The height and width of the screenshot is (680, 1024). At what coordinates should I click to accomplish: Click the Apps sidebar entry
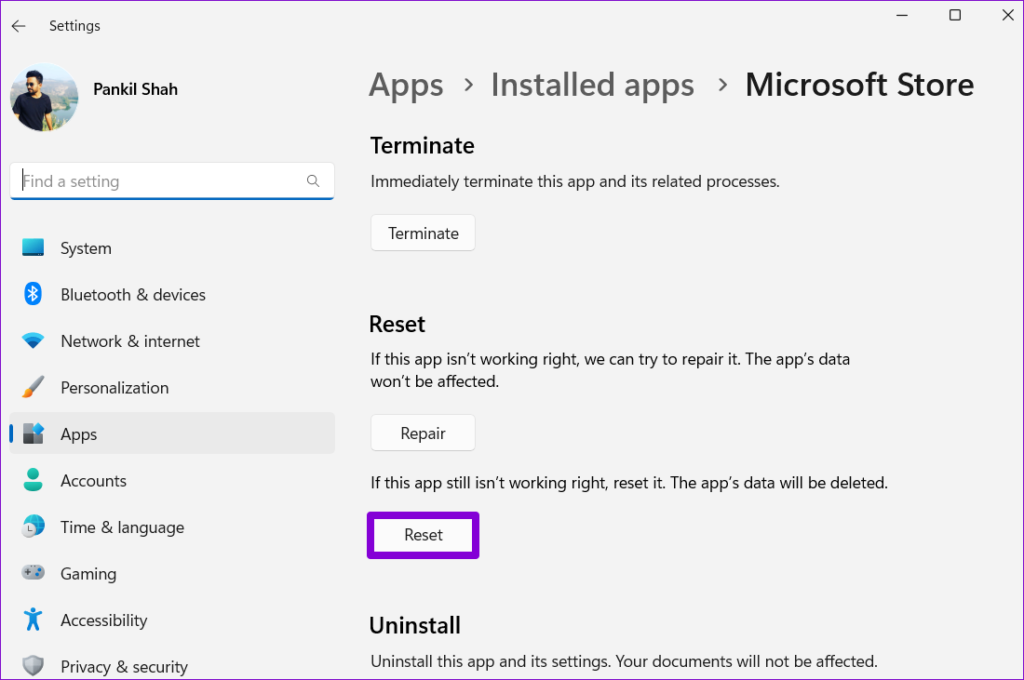[79, 433]
